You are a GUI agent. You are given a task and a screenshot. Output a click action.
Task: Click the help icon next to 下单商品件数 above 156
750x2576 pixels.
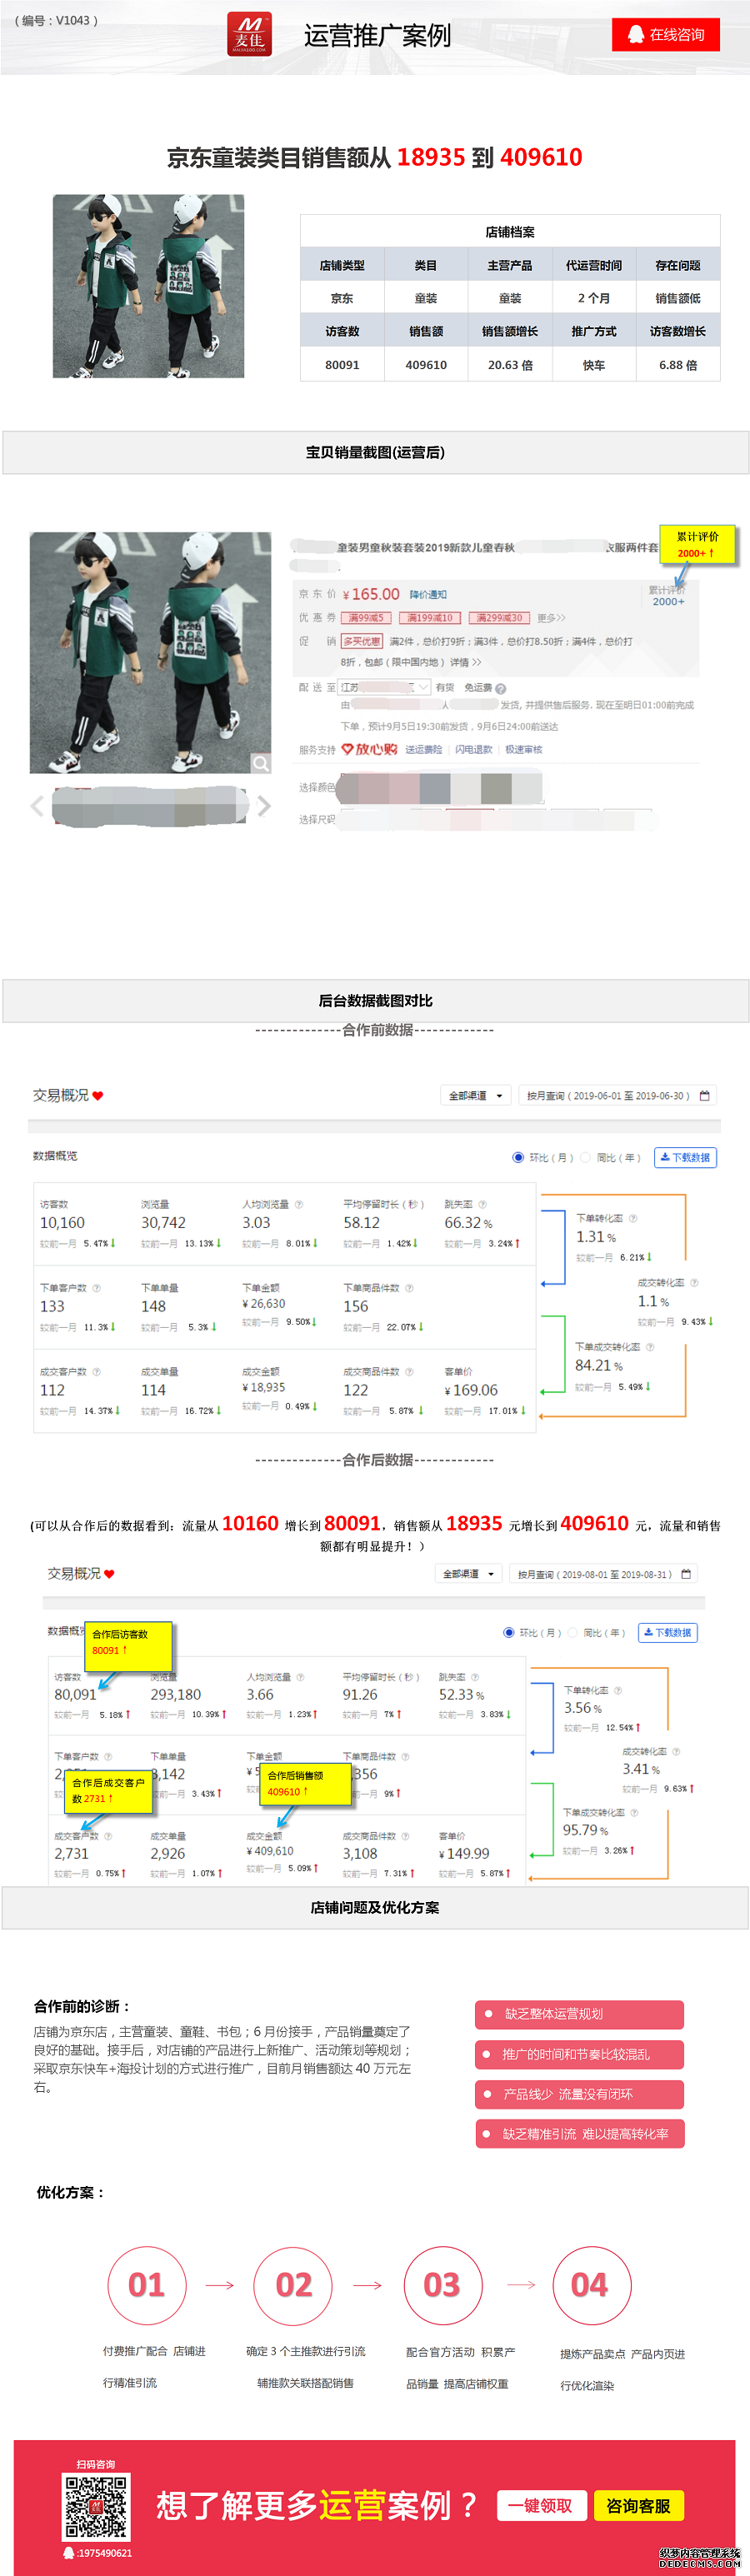pos(409,1288)
